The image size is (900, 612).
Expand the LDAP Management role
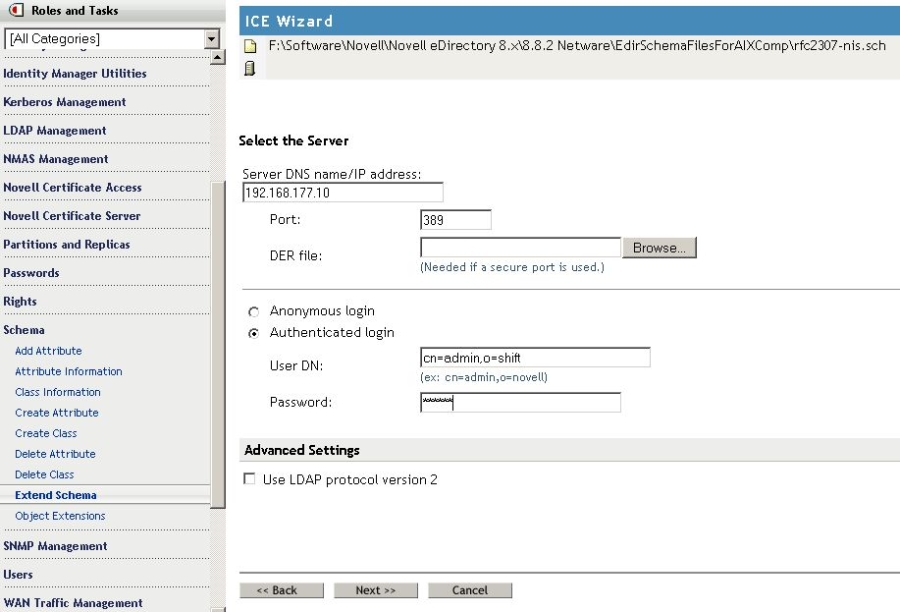pyautogui.click(x=55, y=131)
